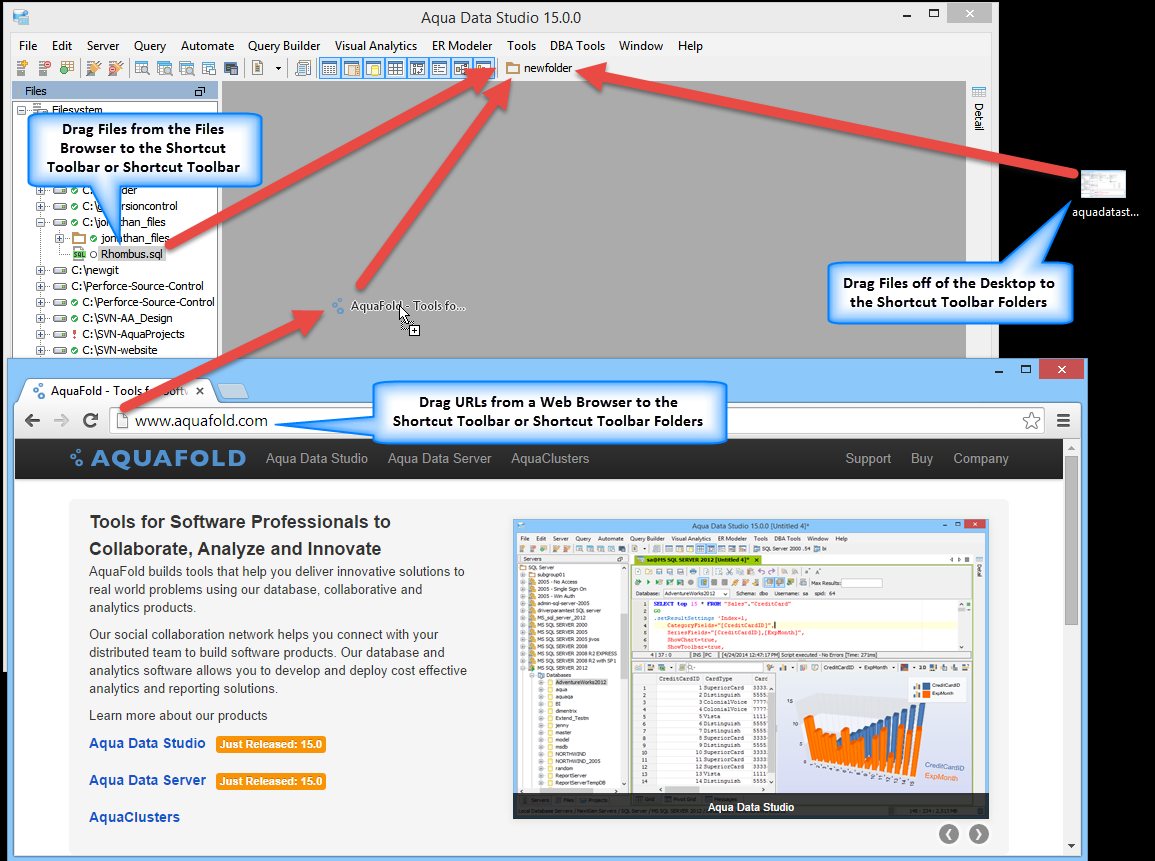Click the first magnifier-over-table query icon
The image size is (1155, 861).
point(142,68)
